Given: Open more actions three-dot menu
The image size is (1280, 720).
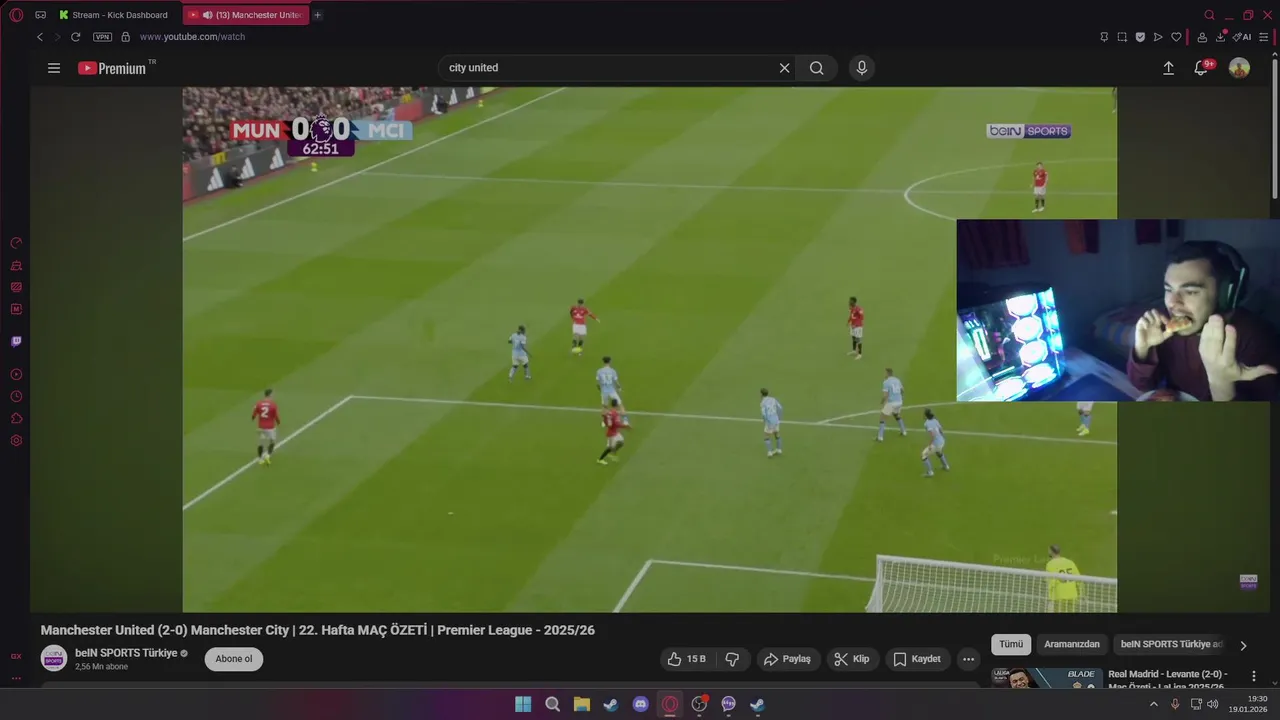Looking at the screenshot, I should (968, 659).
